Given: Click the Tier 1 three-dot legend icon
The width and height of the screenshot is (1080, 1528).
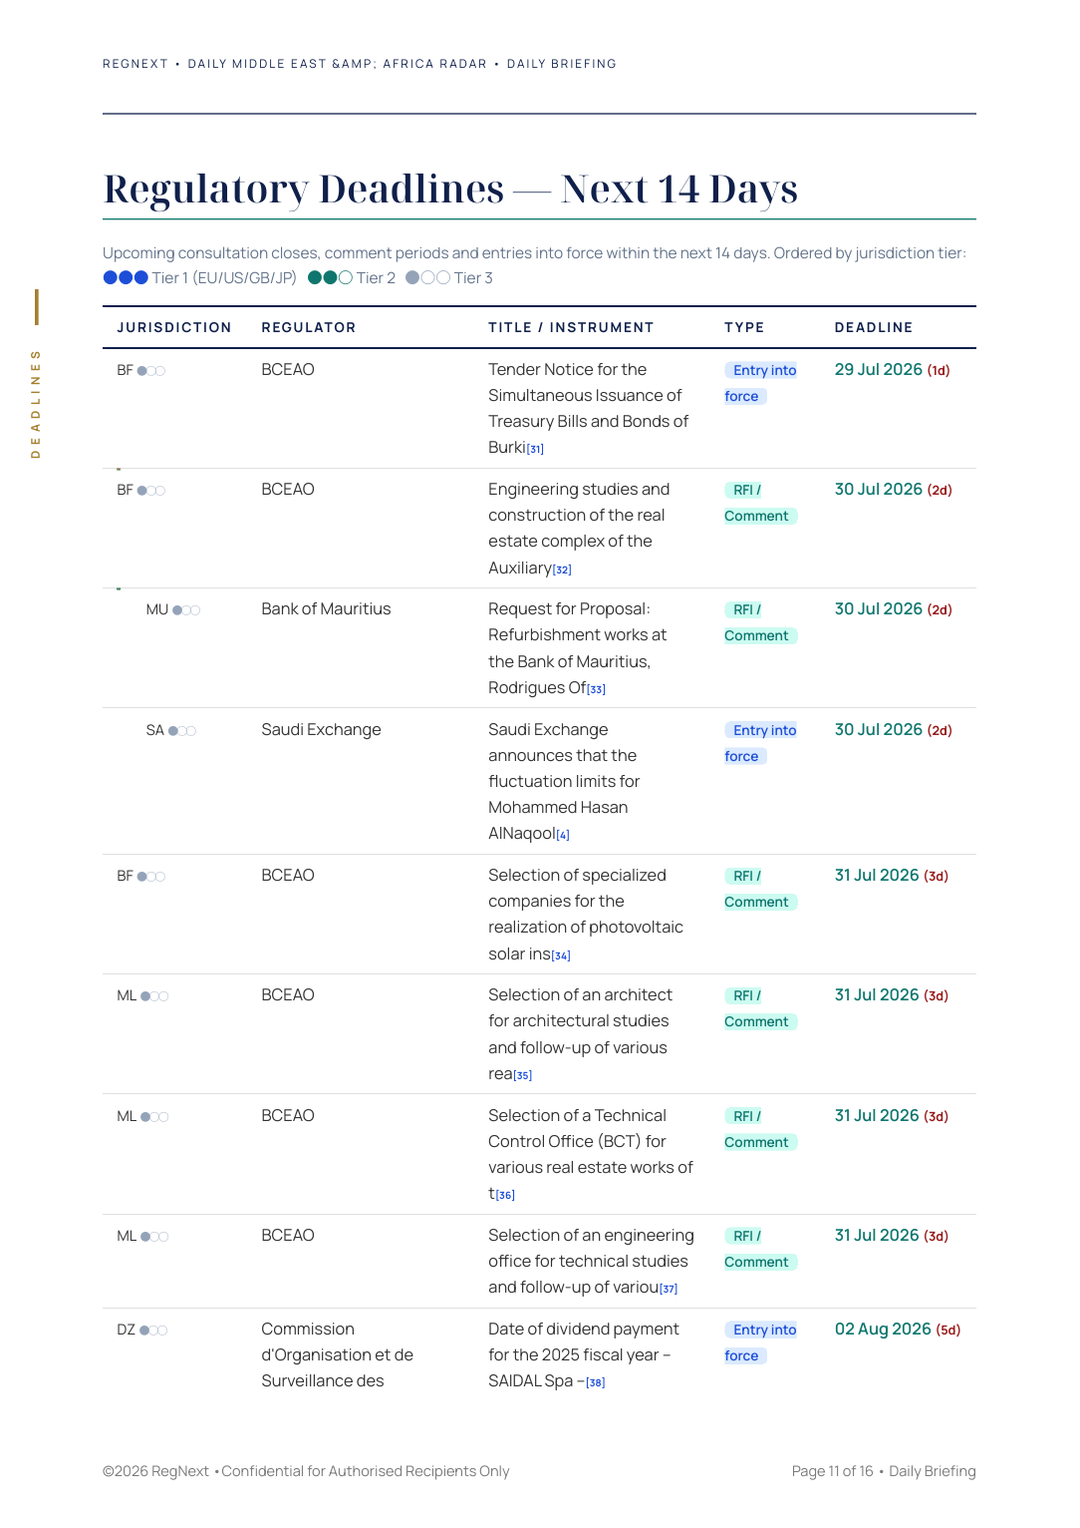Looking at the screenshot, I should click(126, 278).
